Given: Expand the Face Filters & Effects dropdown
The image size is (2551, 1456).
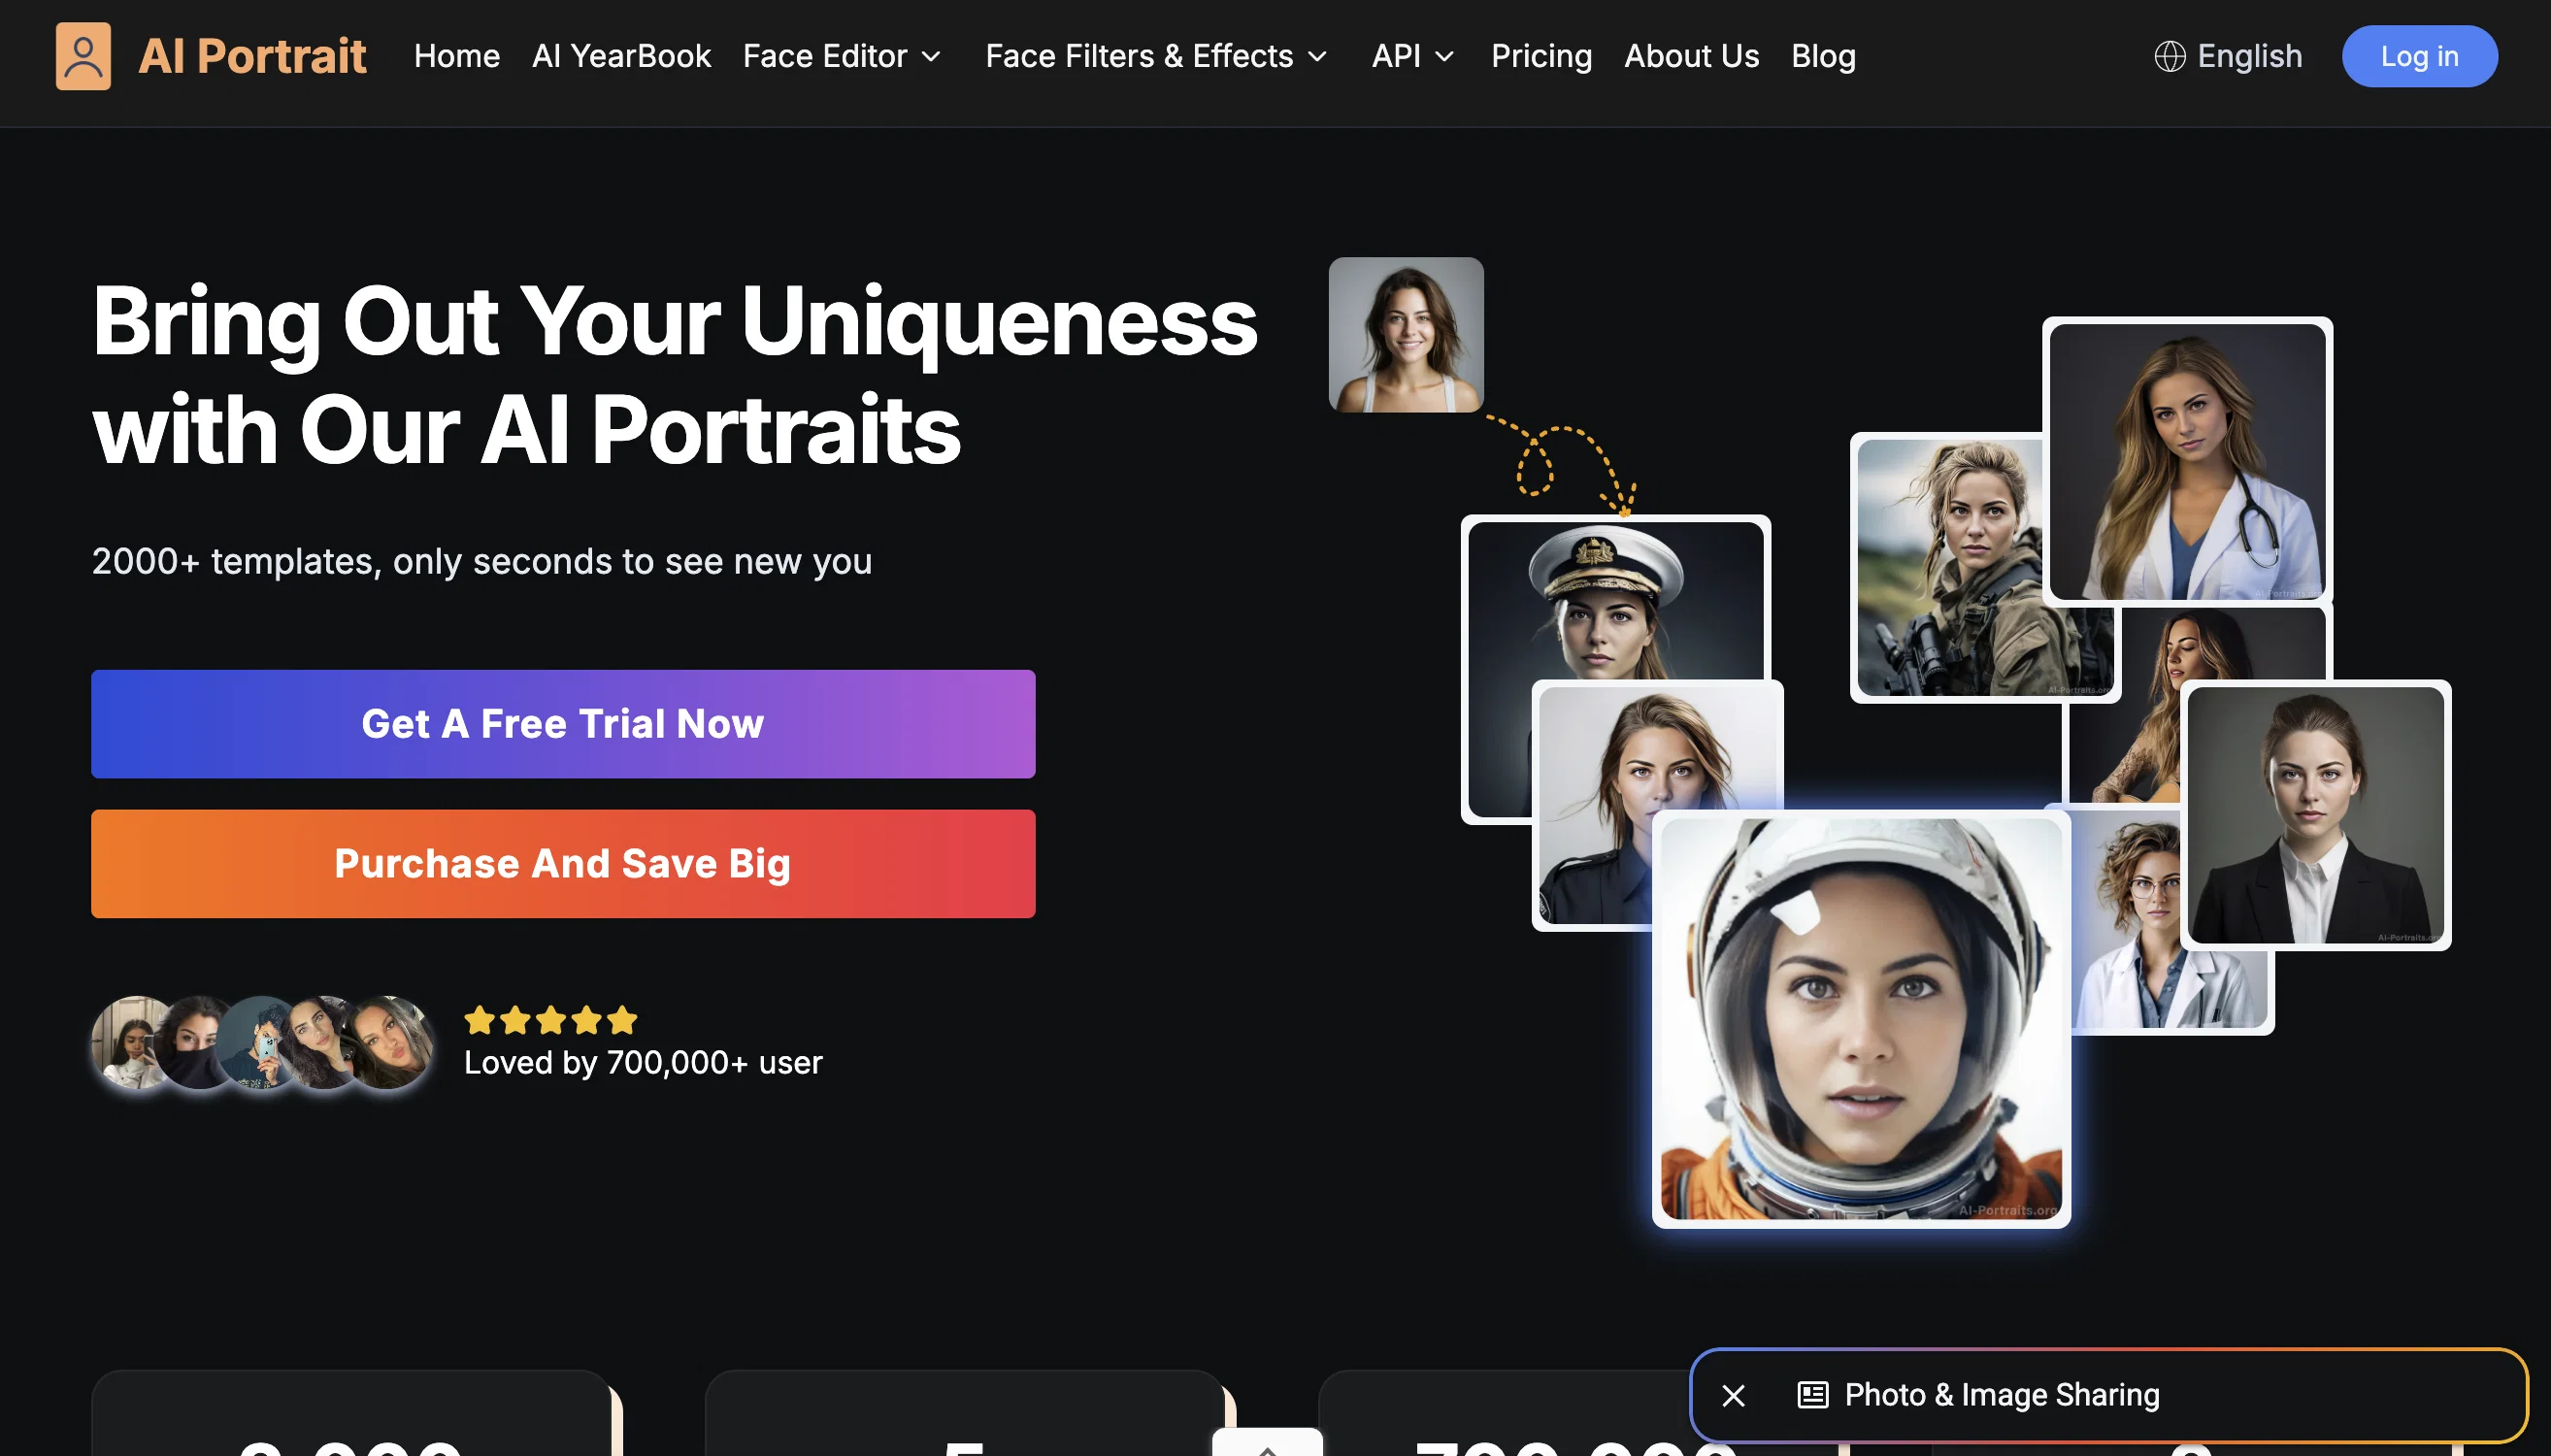Looking at the screenshot, I should [x=1156, y=56].
